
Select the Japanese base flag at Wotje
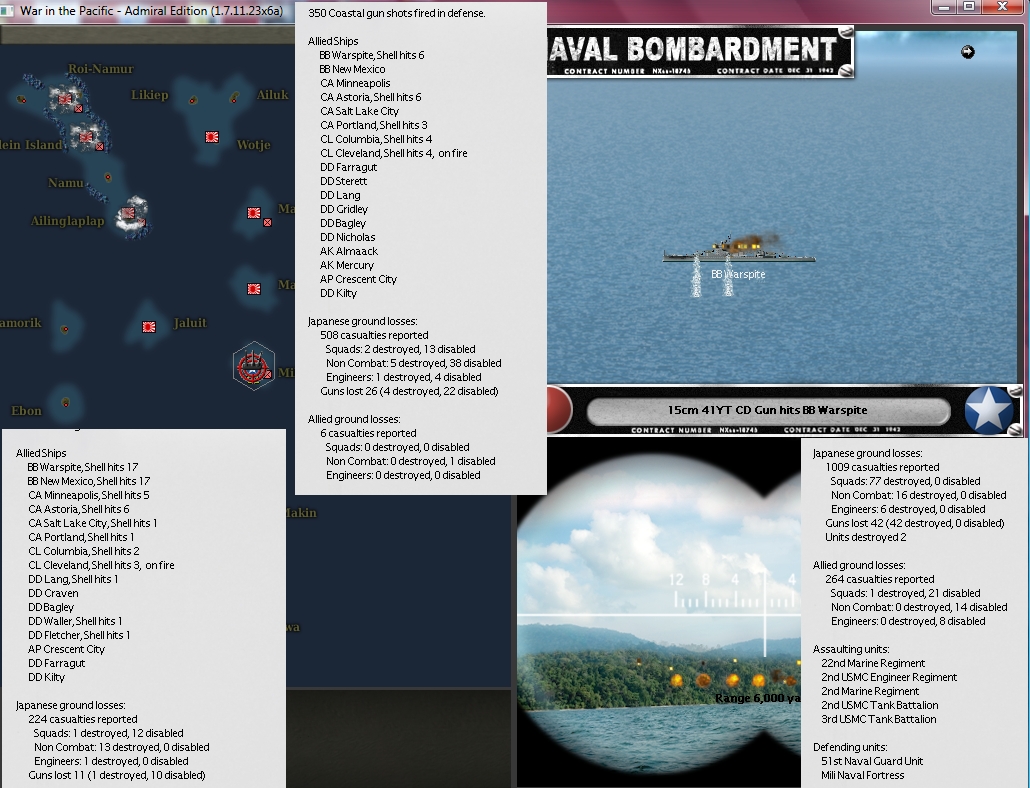212,137
